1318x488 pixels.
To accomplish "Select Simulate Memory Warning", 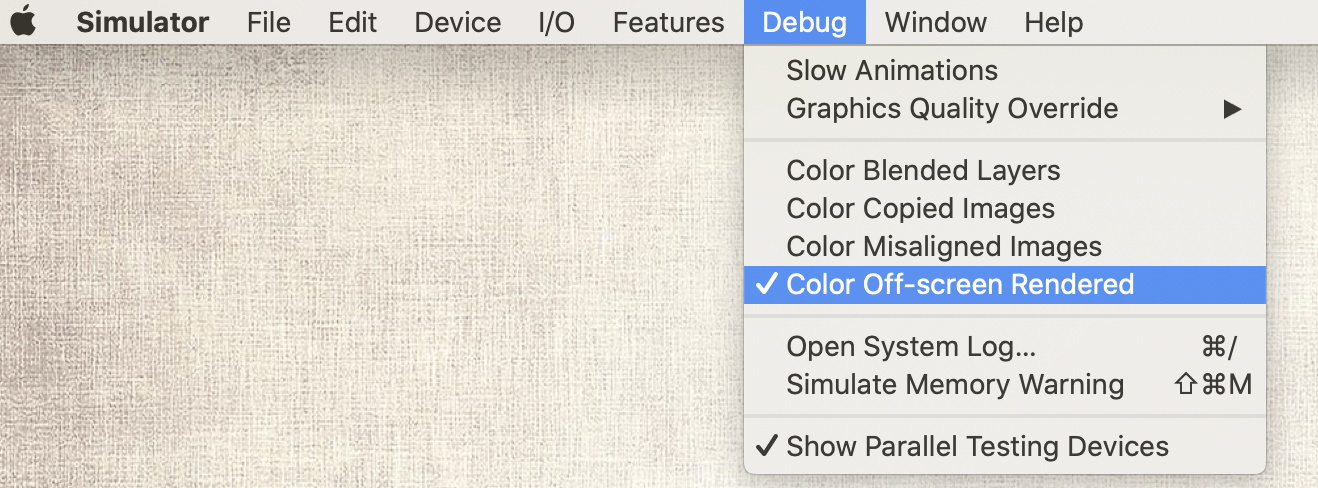I will pos(1005,385).
